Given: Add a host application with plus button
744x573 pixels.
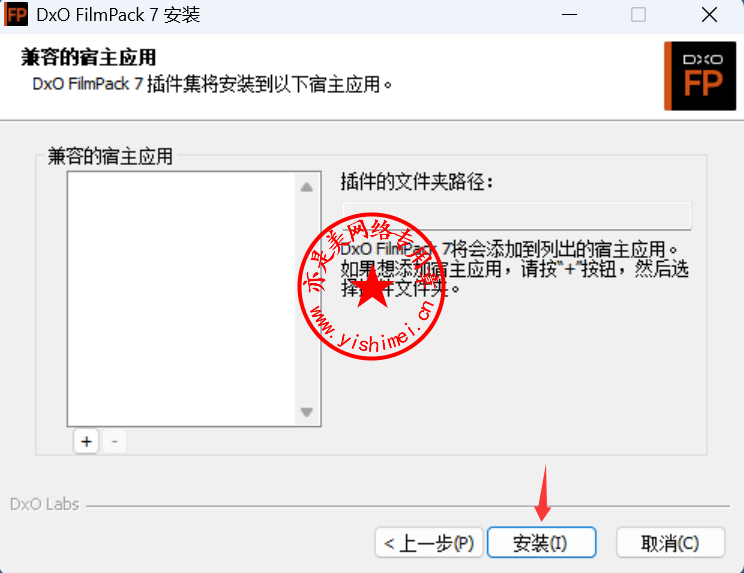Looking at the screenshot, I should [86, 441].
